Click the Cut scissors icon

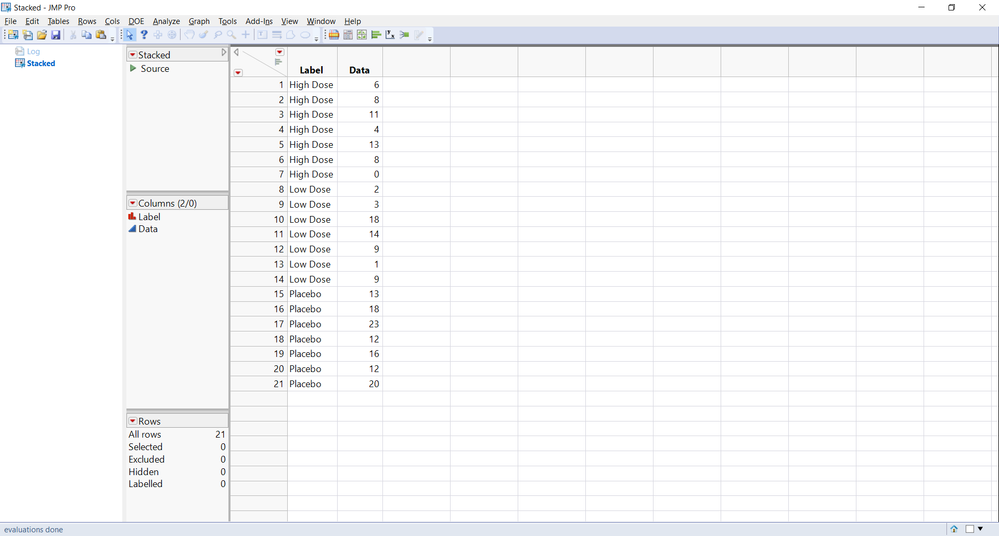[x=73, y=35]
